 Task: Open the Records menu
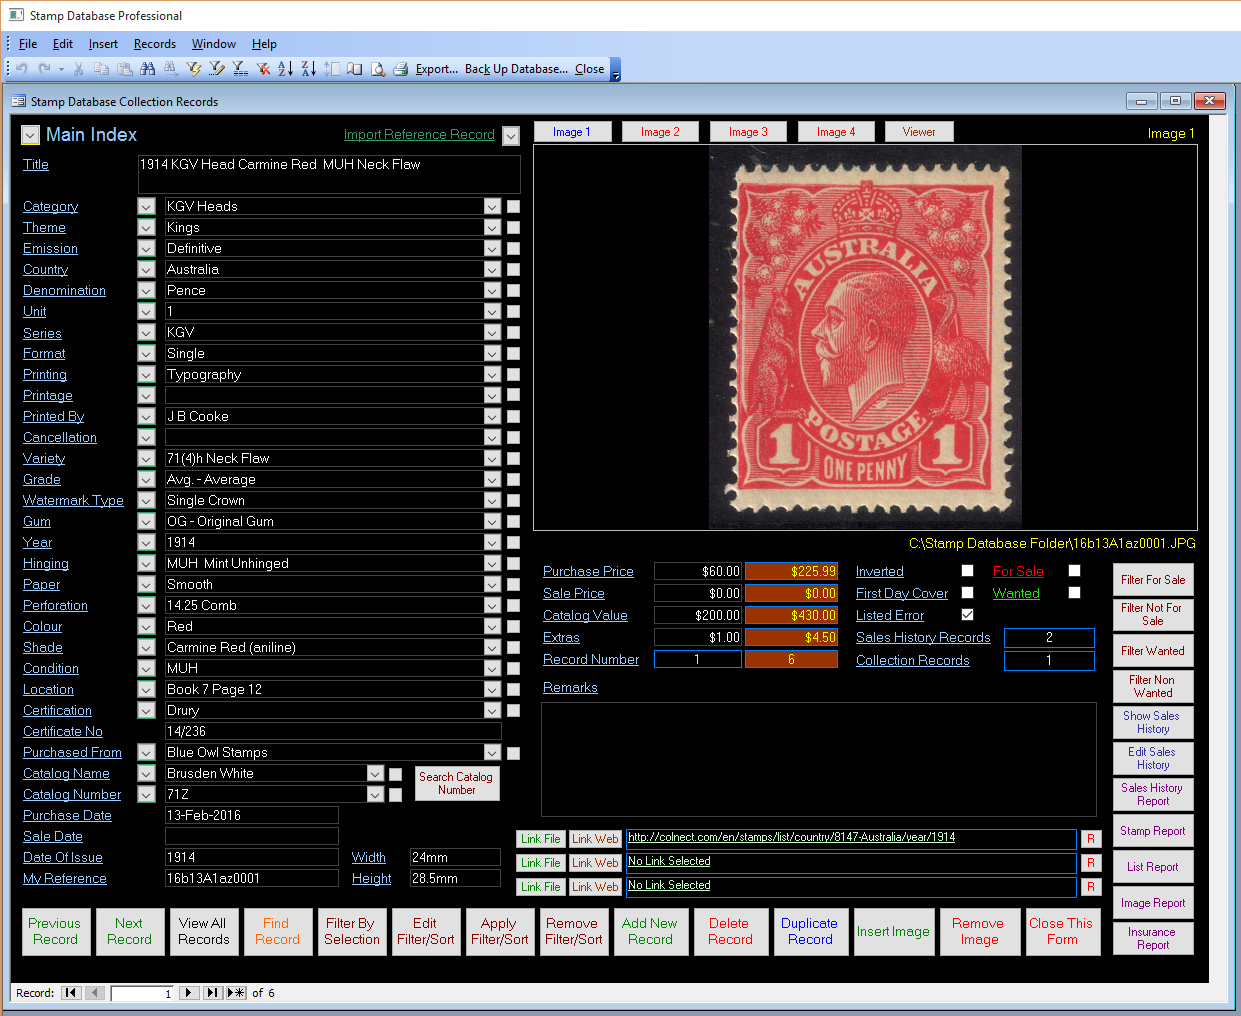pyautogui.click(x=154, y=44)
